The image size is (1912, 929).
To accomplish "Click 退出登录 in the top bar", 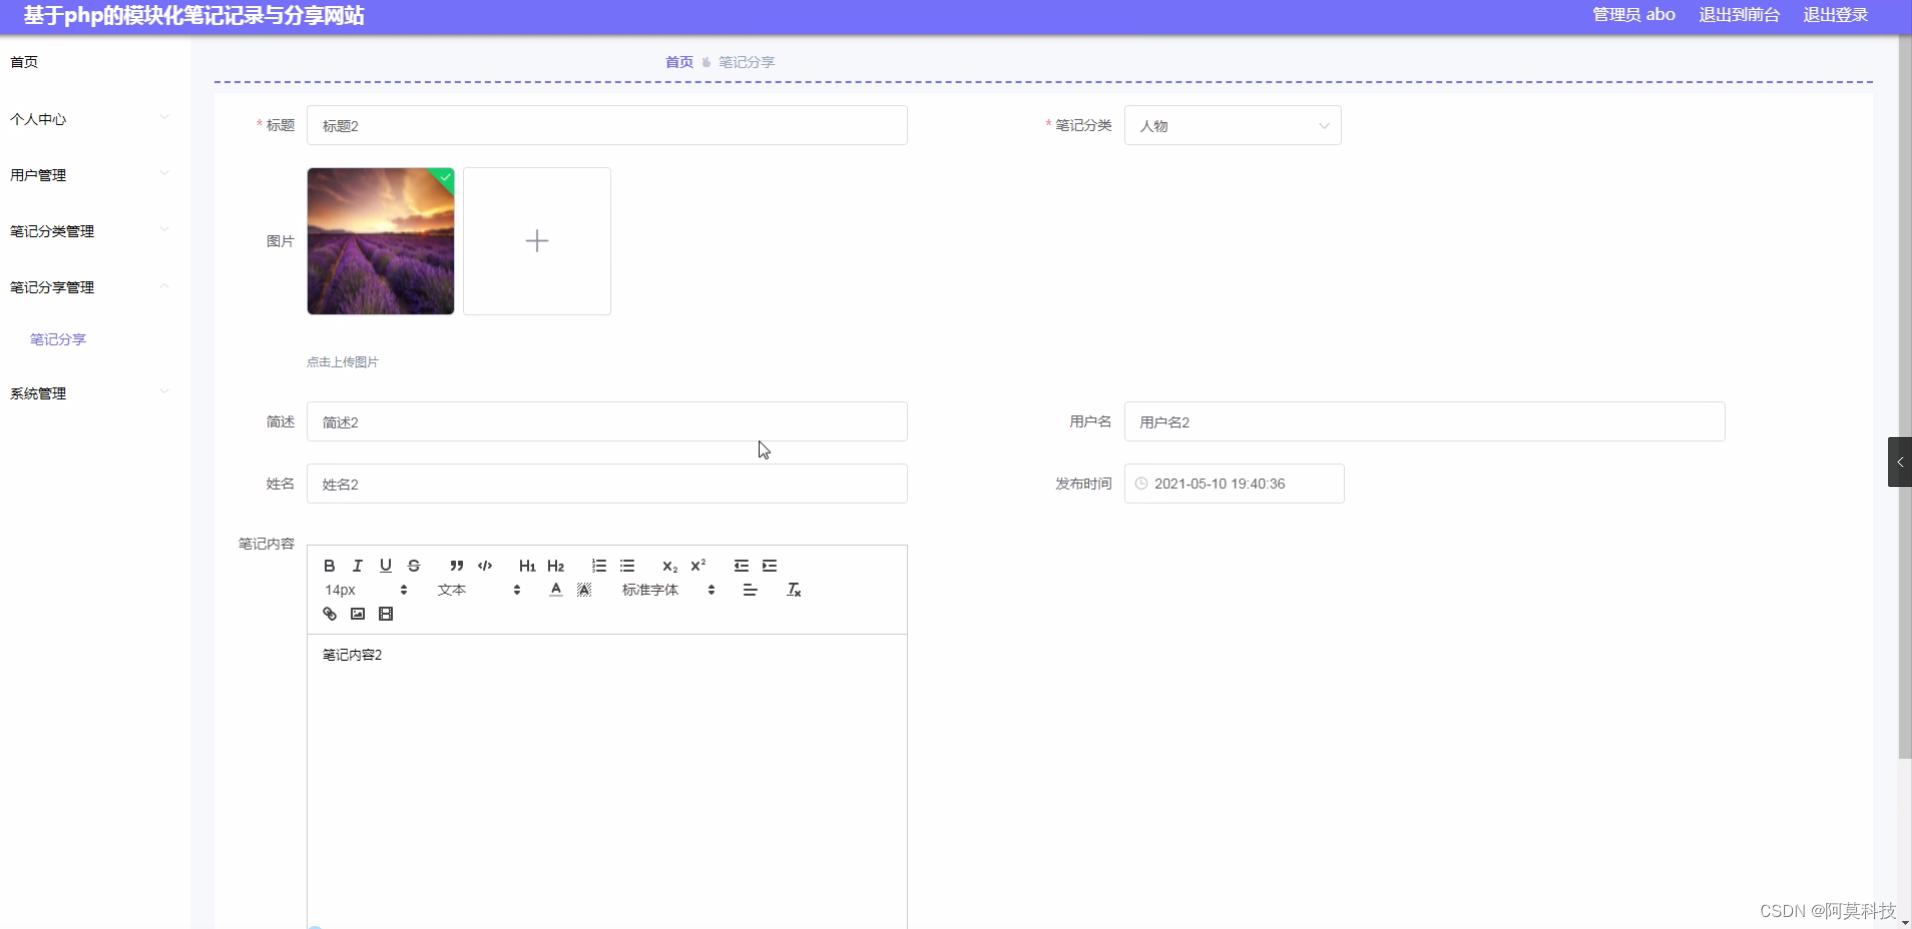I will [x=1836, y=14].
